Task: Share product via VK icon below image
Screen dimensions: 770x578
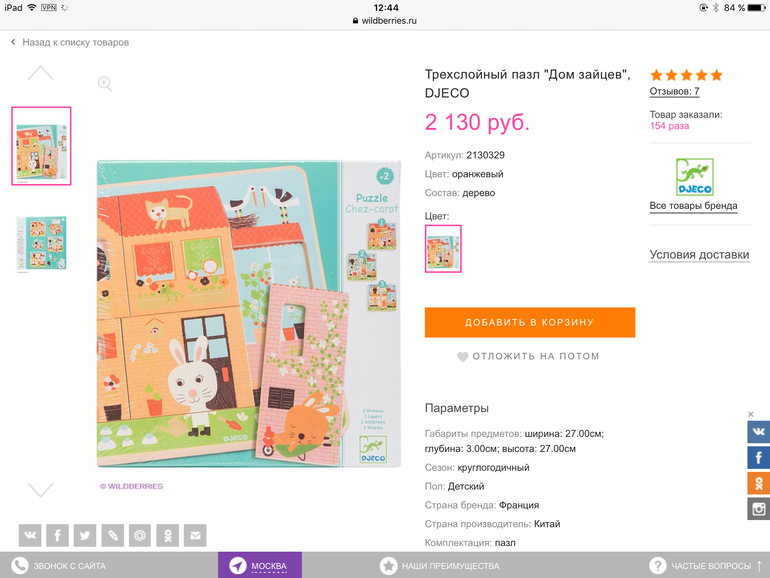Action: coord(30,535)
